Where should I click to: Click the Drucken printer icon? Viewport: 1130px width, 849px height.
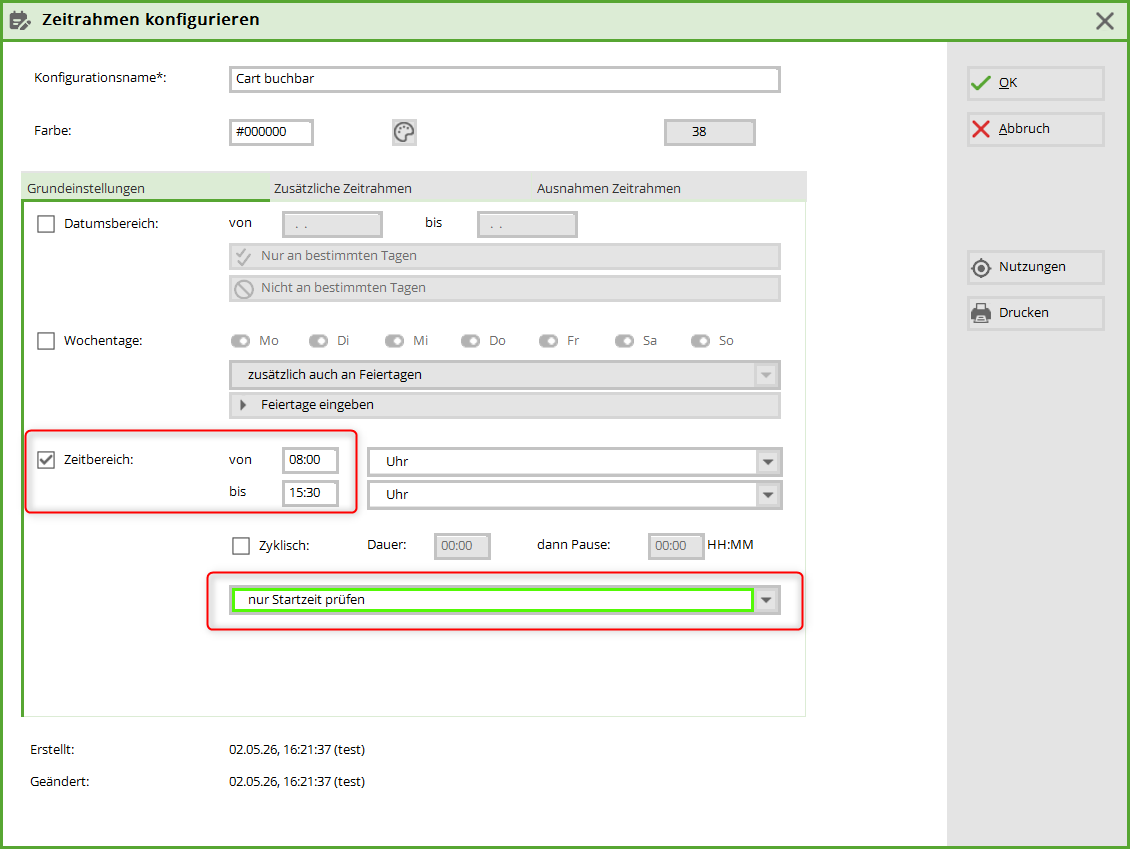pos(981,314)
